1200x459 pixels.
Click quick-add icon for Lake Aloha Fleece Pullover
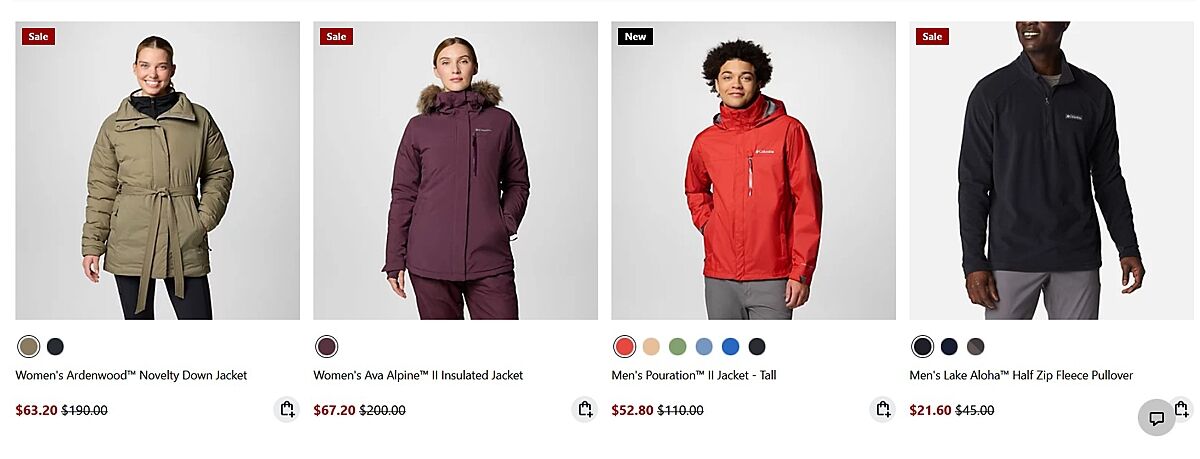coord(1181,409)
